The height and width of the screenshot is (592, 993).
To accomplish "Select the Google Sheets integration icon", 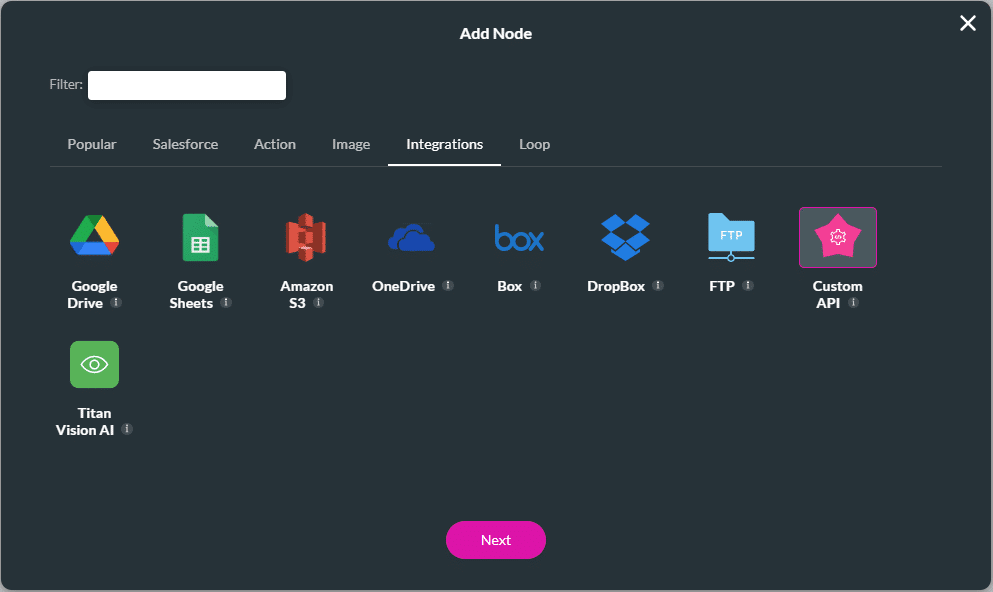I will (x=200, y=237).
